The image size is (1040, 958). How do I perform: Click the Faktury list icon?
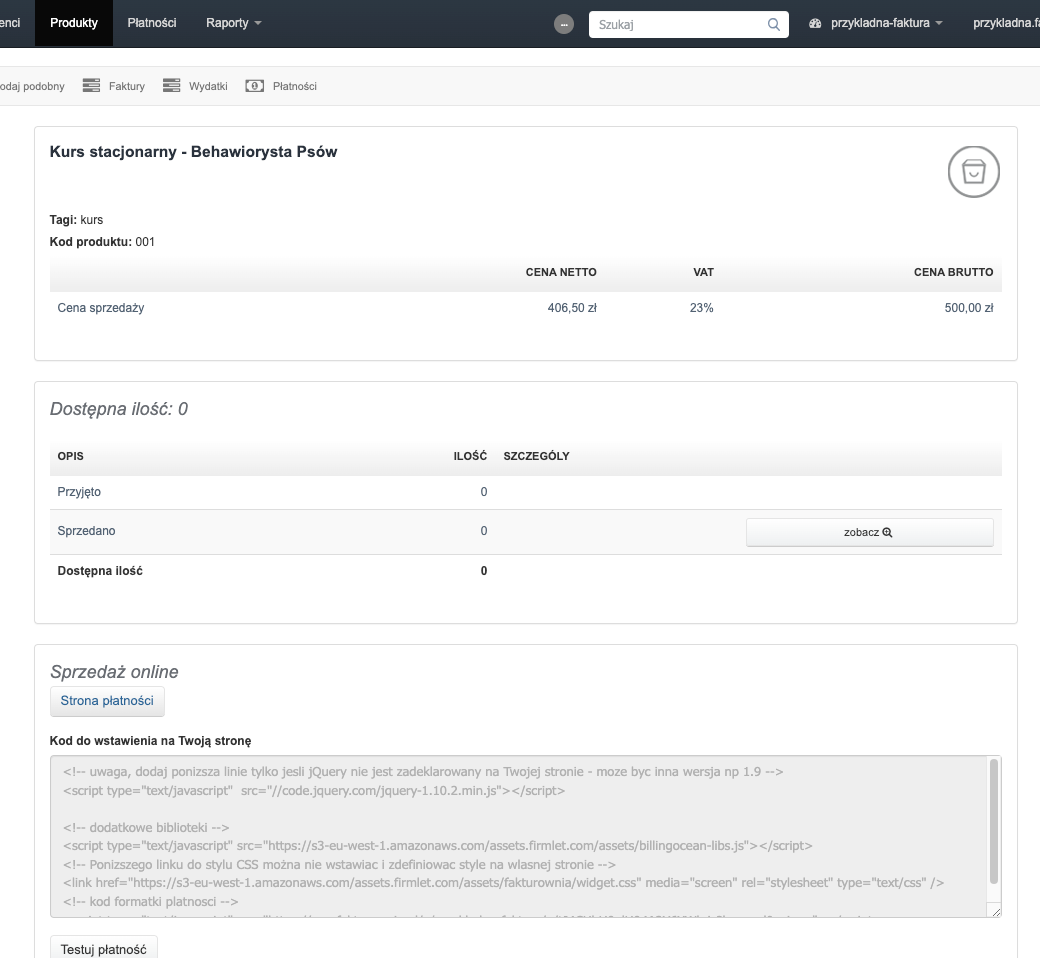(92, 86)
